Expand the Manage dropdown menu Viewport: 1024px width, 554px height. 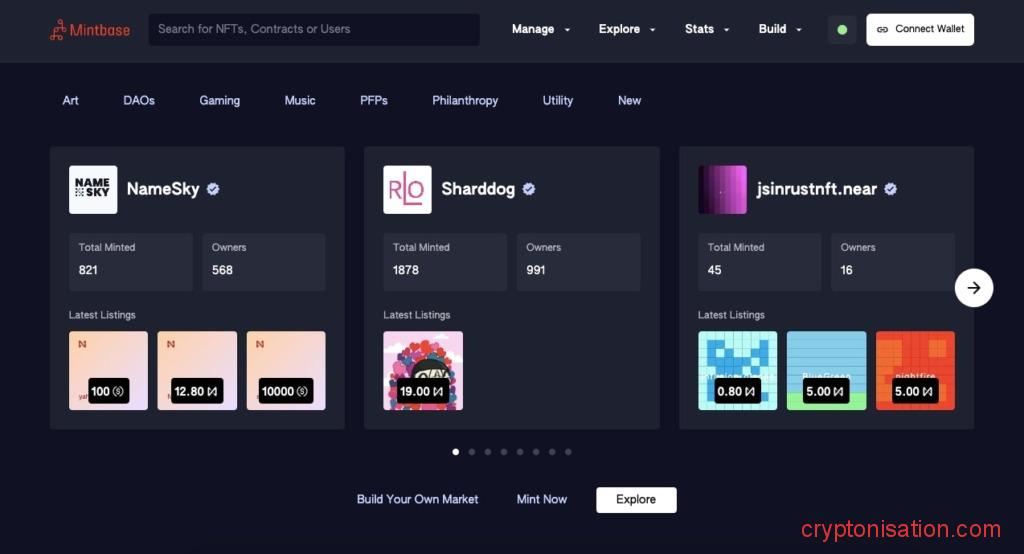pos(541,29)
